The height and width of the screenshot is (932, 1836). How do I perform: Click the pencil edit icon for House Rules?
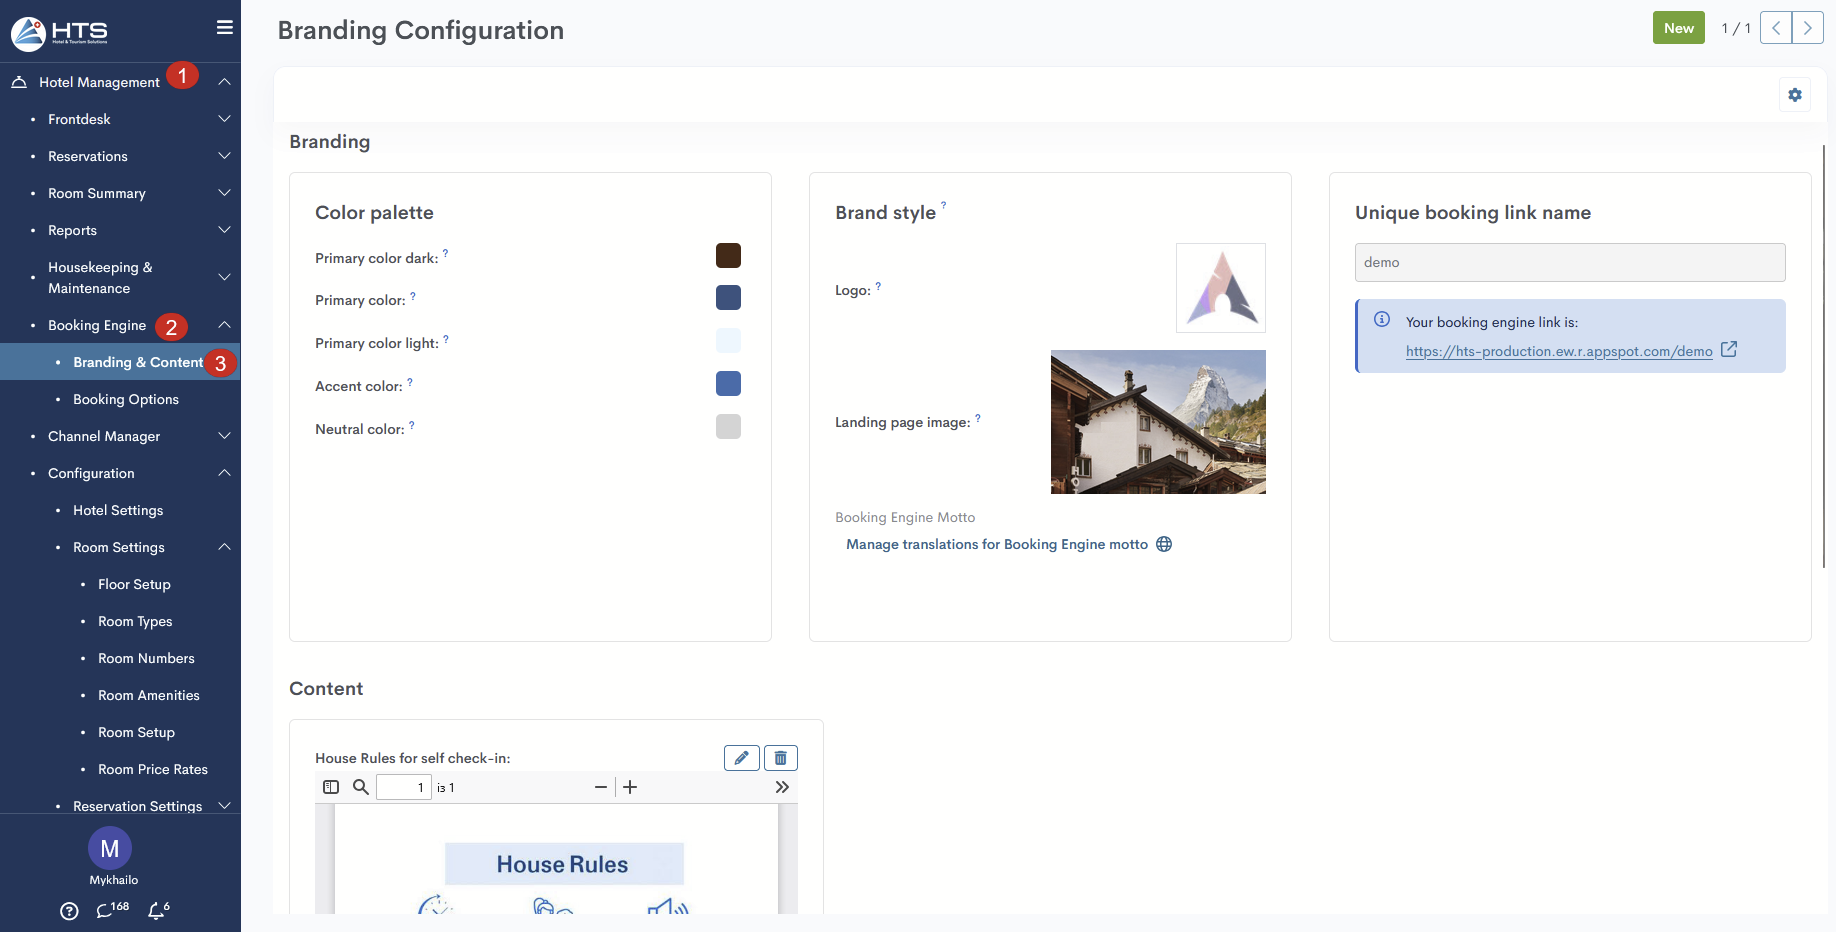pyautogui.click(x=741, y=758)
